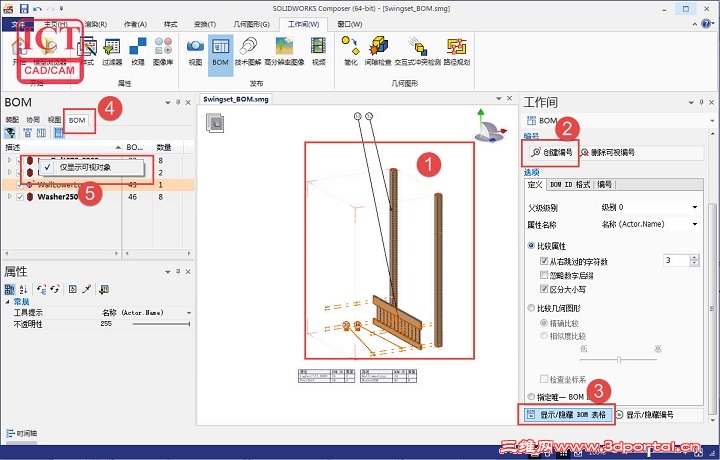The width and height of the screenshot is (720, 460).
Task: Open the 窗口(W) ribbon tab
Action: click(349, 24)
